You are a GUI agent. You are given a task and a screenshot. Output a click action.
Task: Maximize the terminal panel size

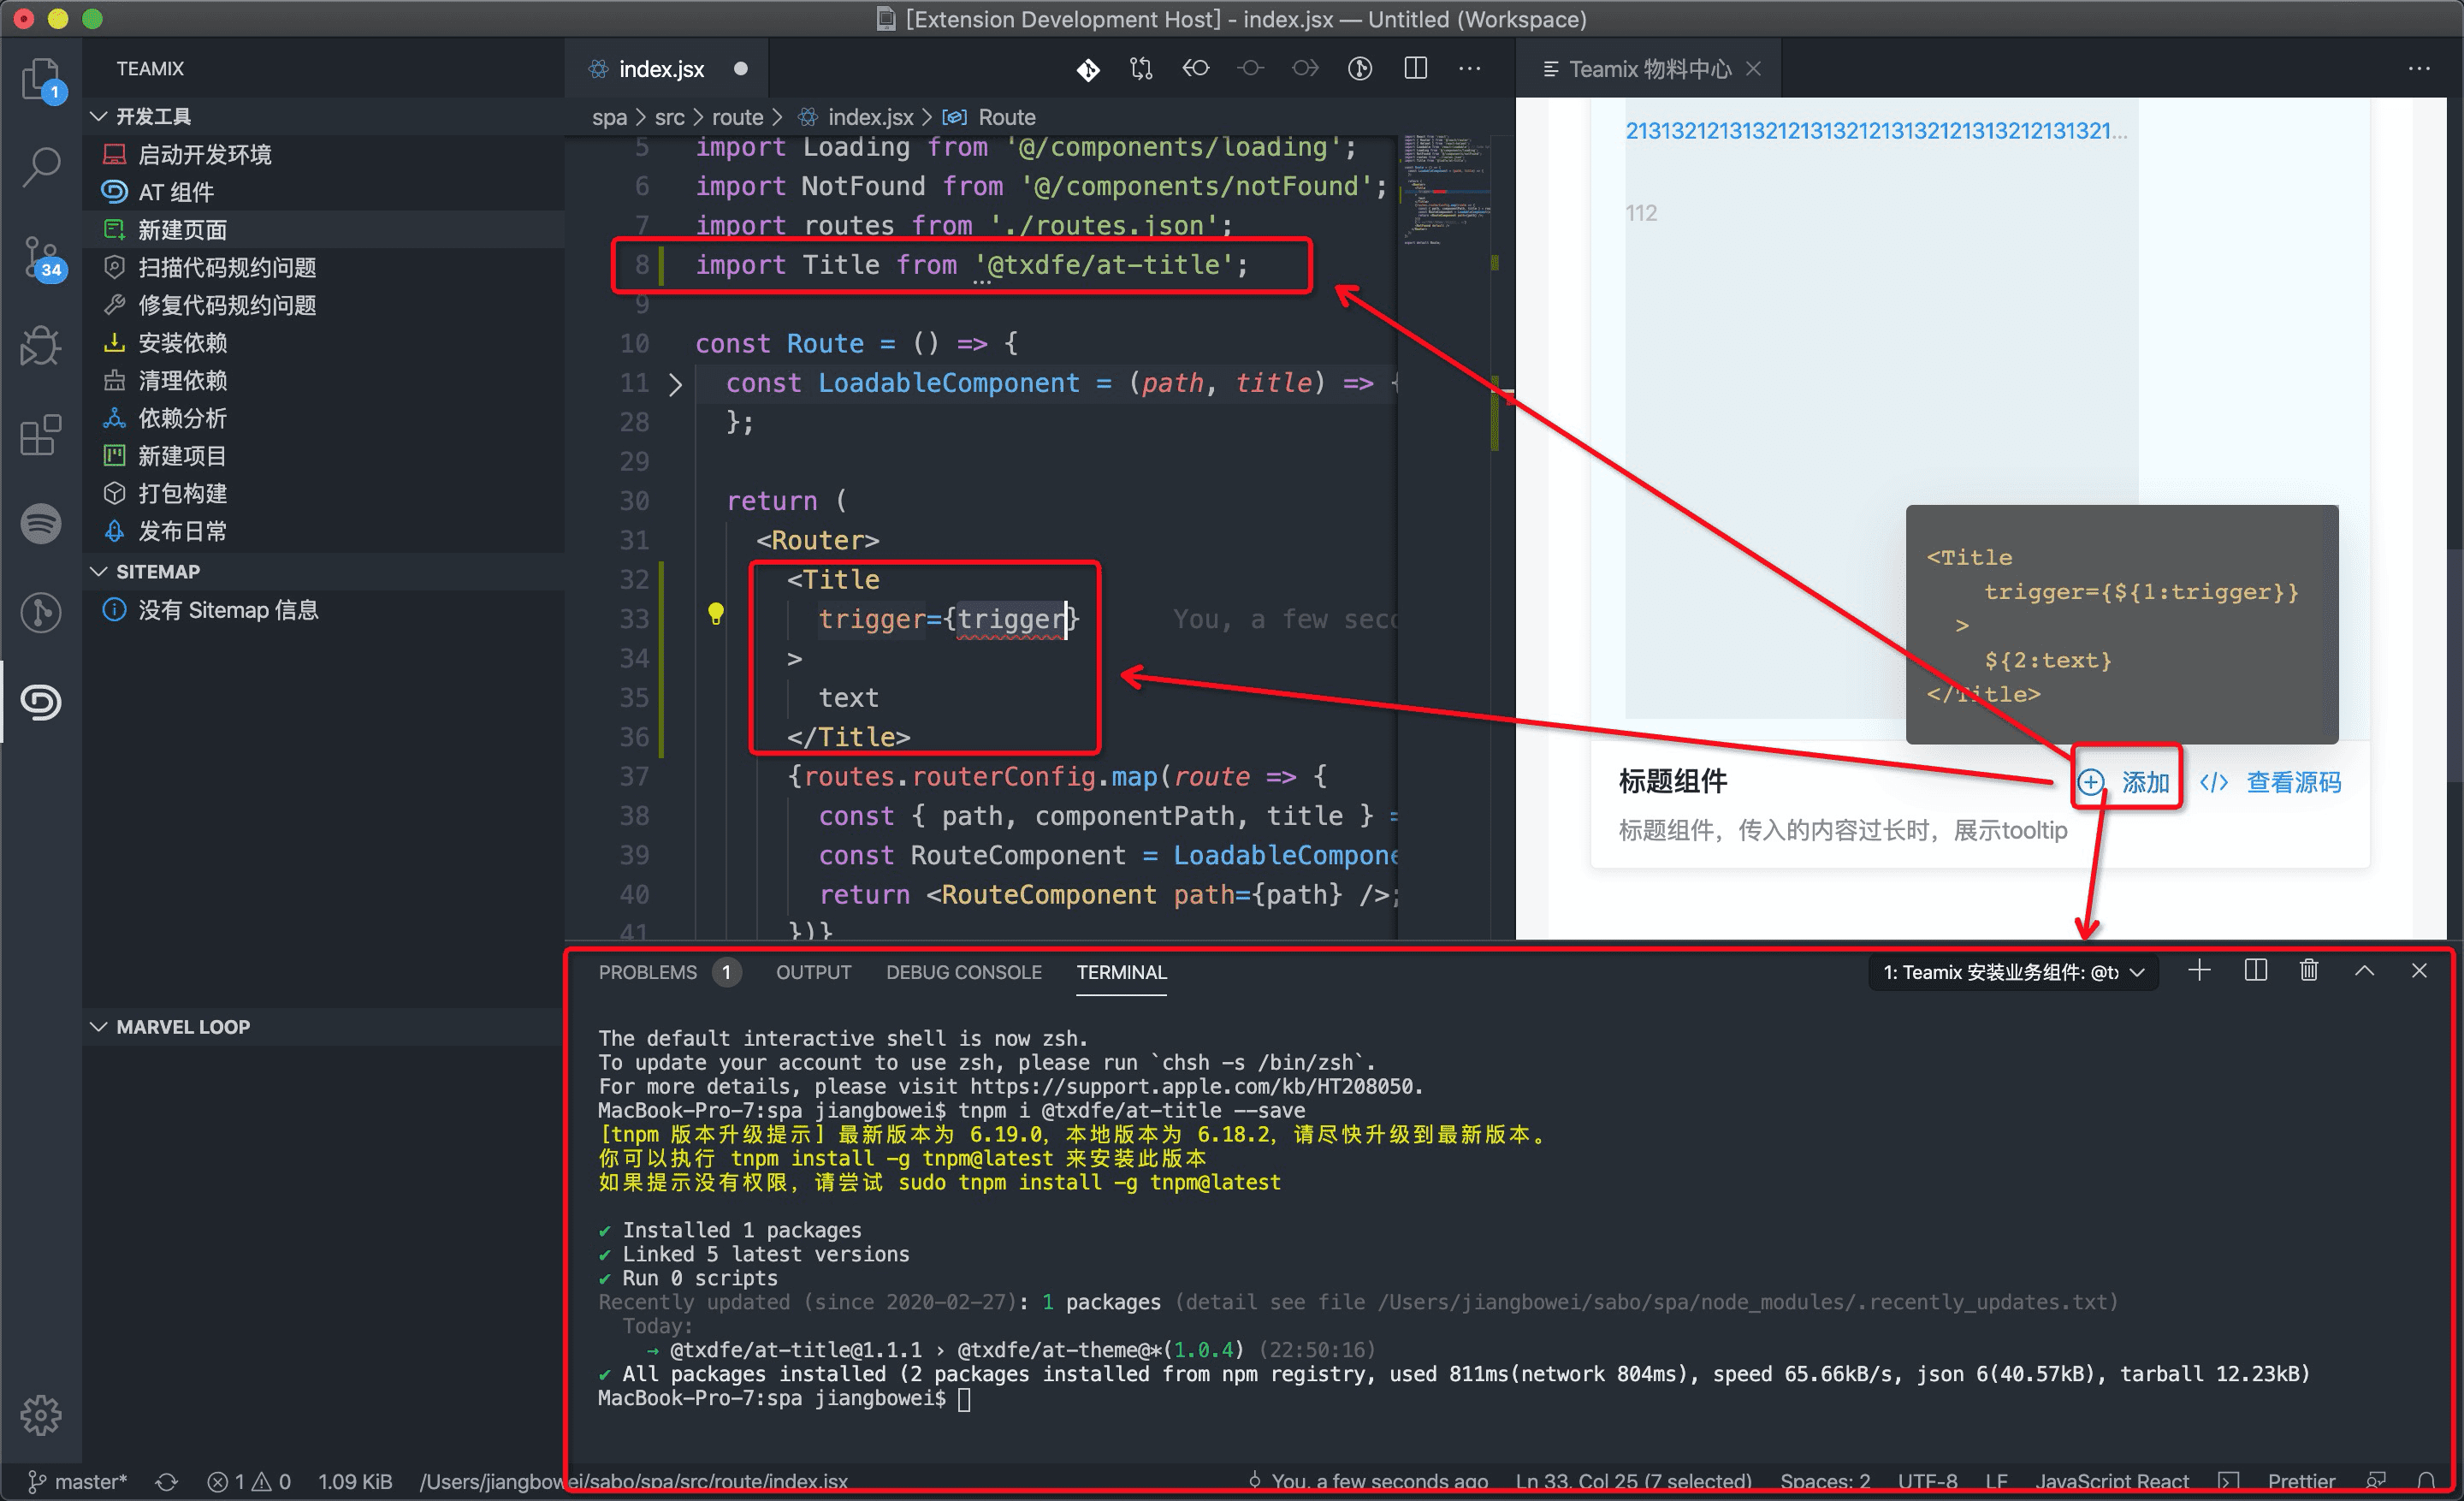click(2365, 971)
